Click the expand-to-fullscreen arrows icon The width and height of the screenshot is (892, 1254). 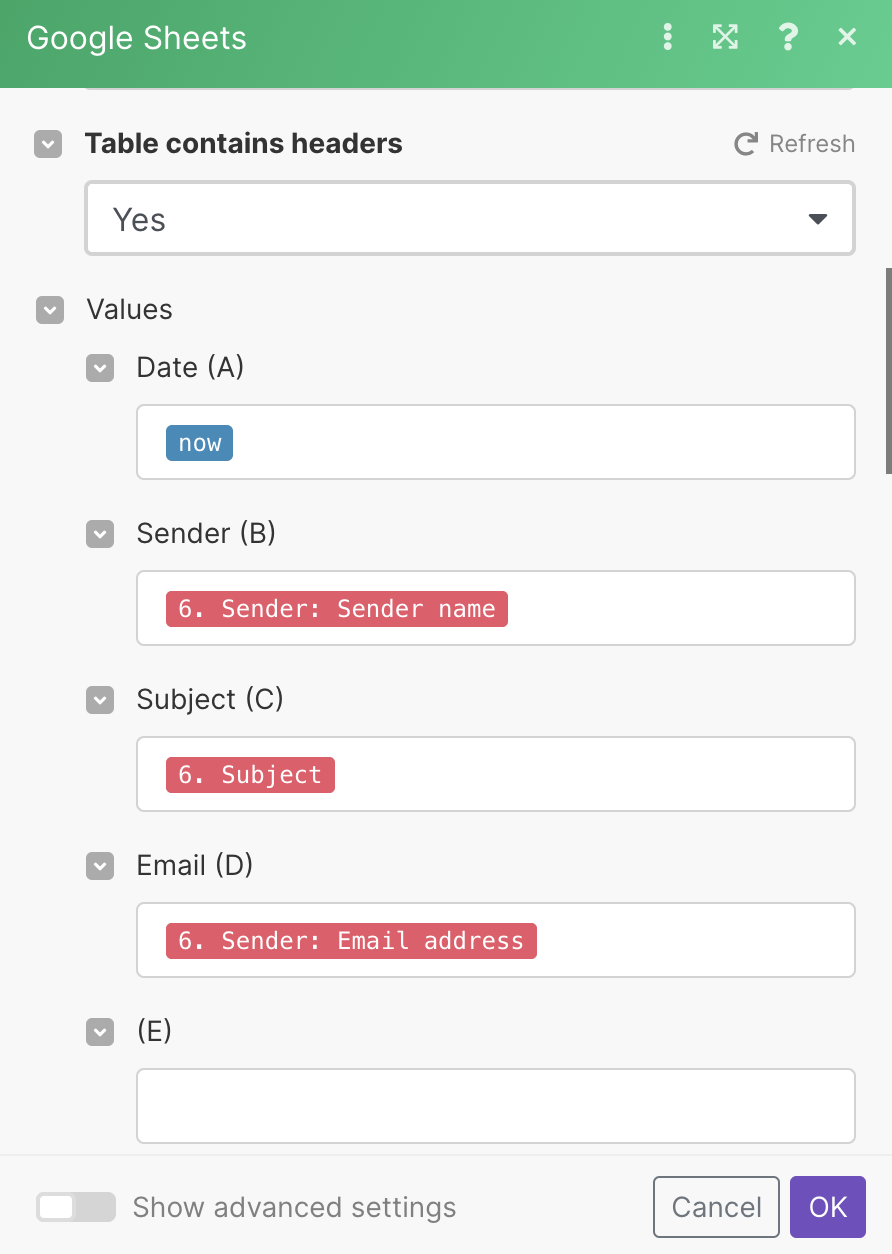[725, 38]
